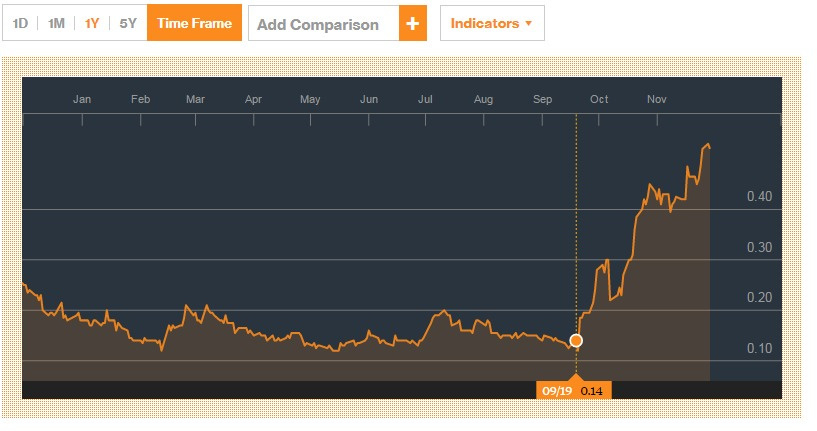Click the Jan label on the month axis
The width and height of the screenshot is (817, 431).
(x=82, y=99)
